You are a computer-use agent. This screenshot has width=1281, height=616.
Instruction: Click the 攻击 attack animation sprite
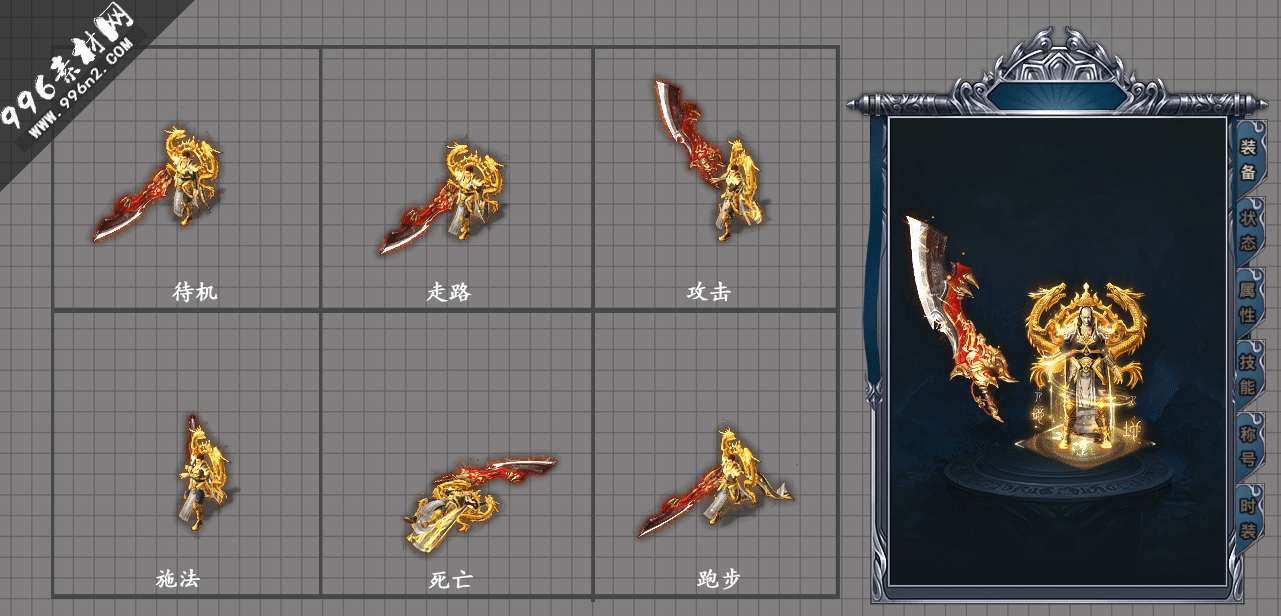tap(709, 160)
